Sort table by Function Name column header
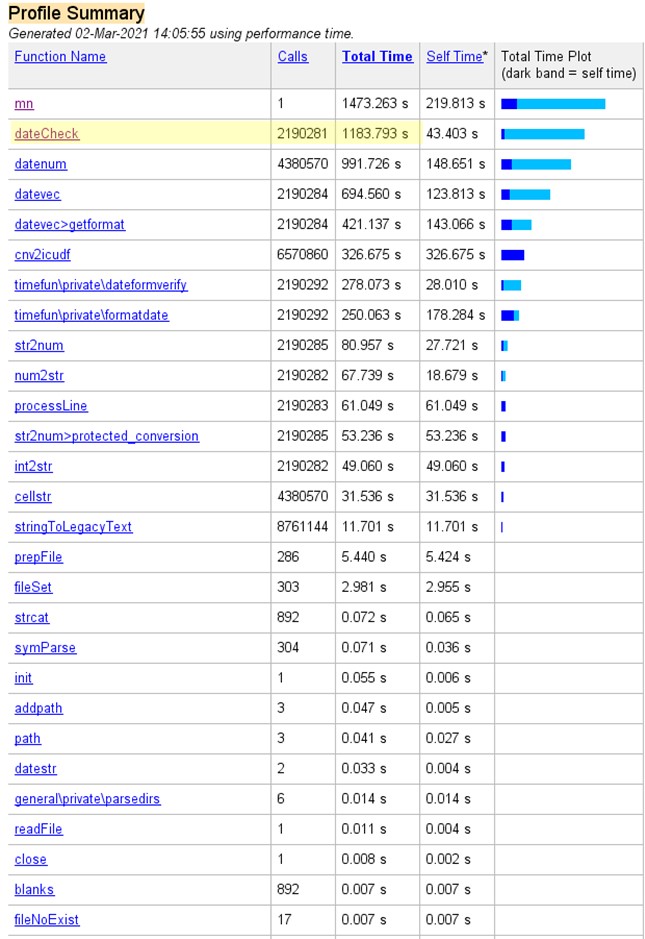 [x=60, y=57]
